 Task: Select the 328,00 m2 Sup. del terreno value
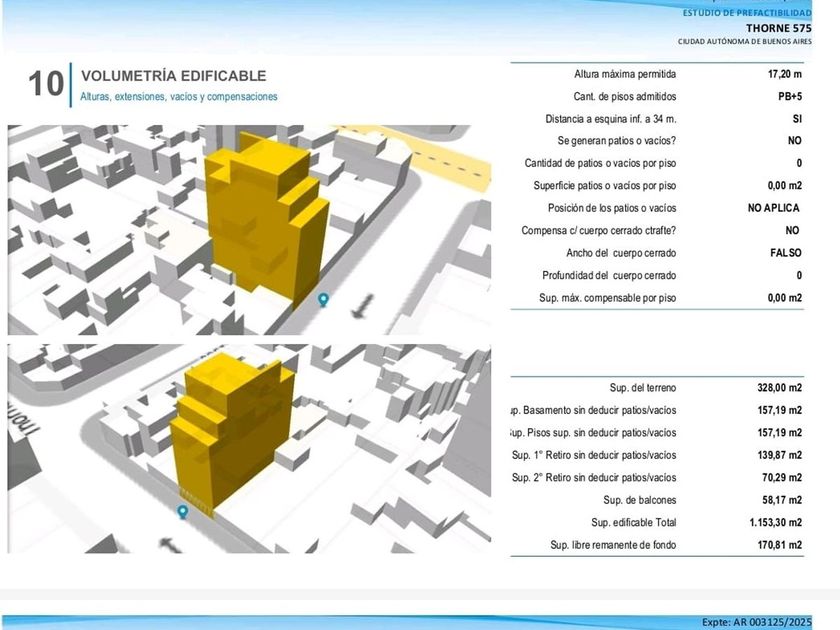[x=779, y=388]
